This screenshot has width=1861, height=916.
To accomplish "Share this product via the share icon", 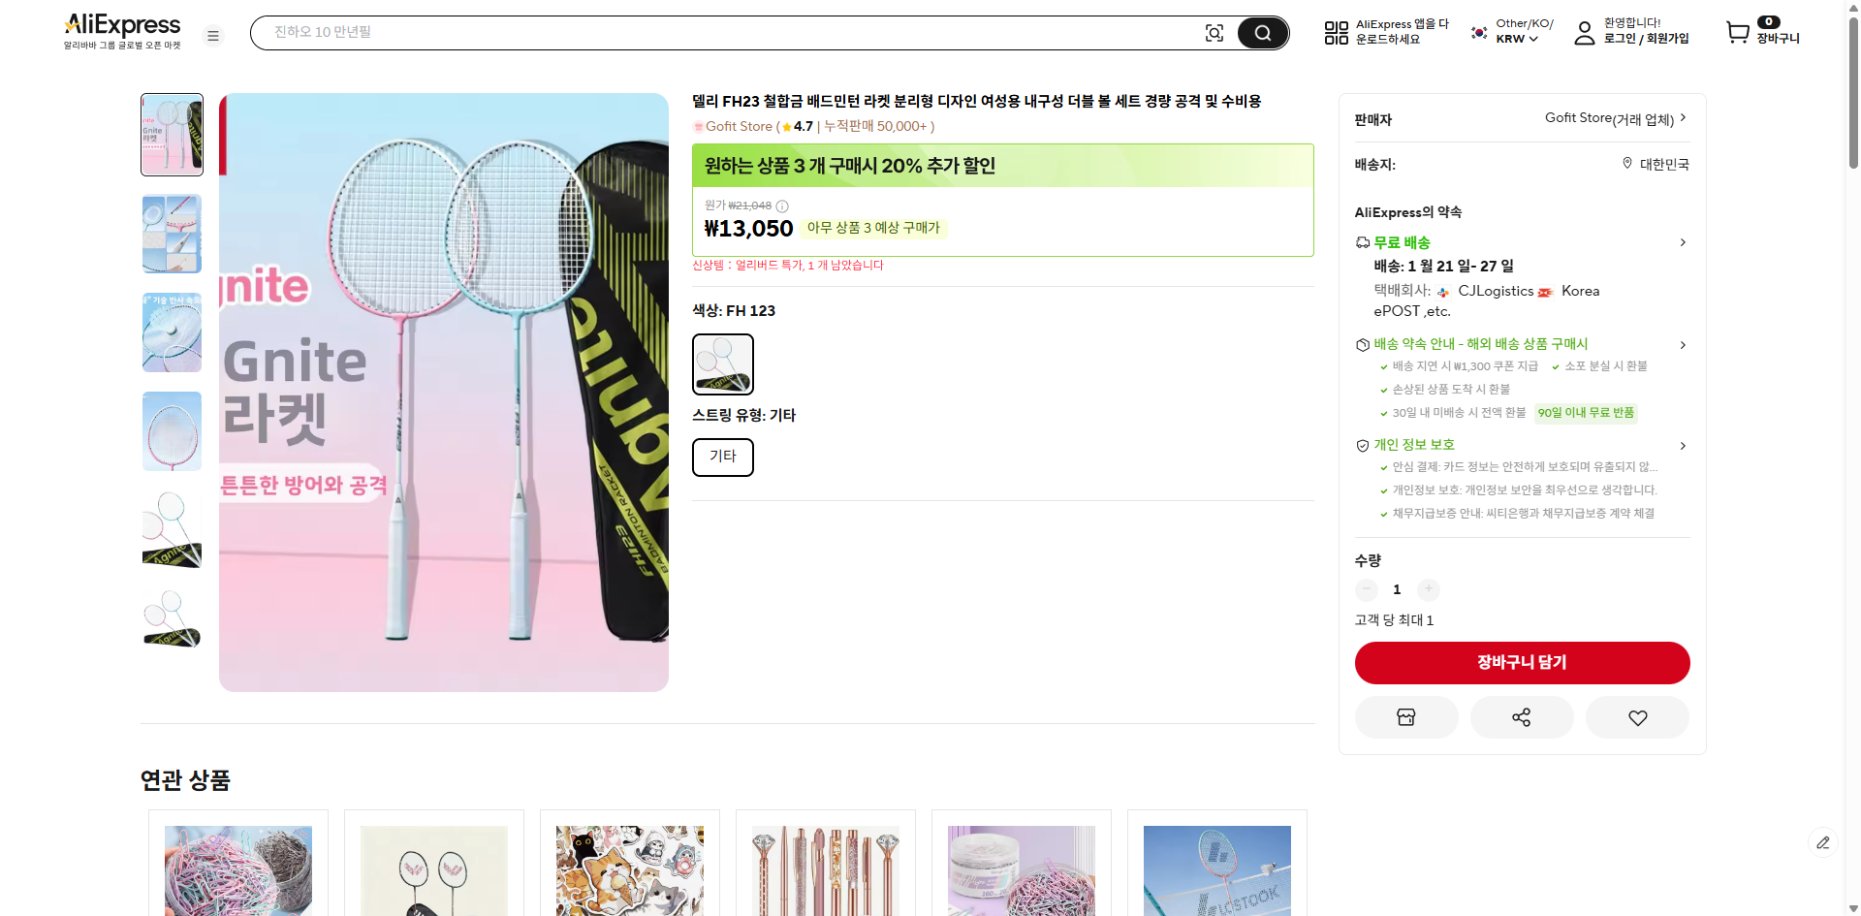I will [1521, 717].
